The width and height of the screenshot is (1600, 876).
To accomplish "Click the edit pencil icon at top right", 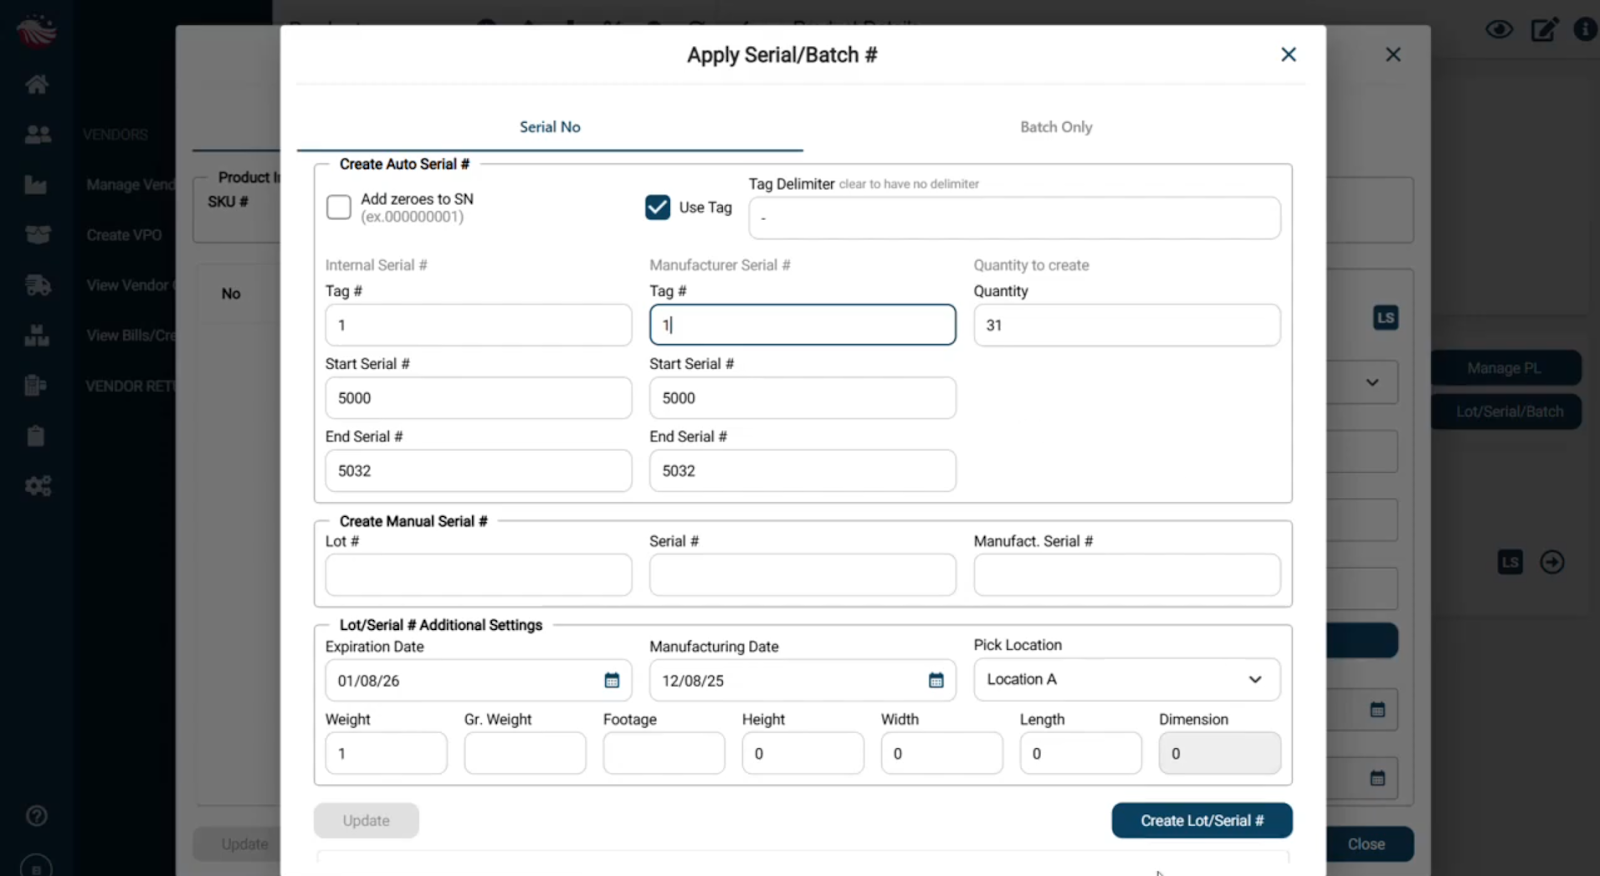I will click(x=1544, y=29).
